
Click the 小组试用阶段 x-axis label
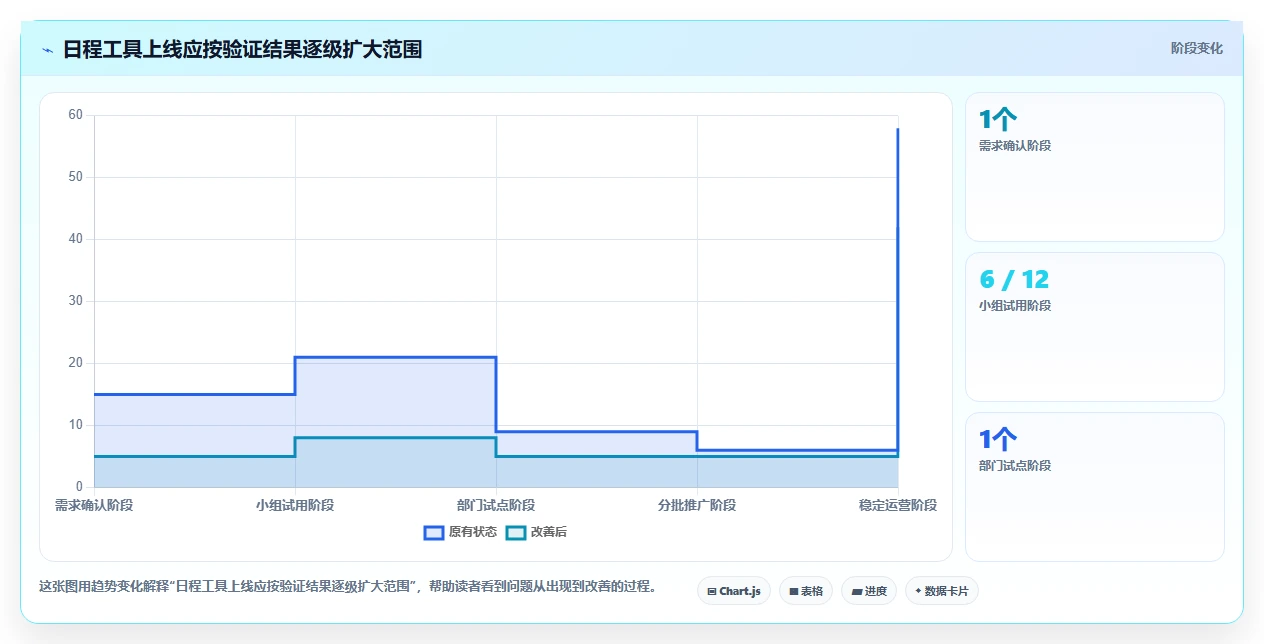(295, 505)
